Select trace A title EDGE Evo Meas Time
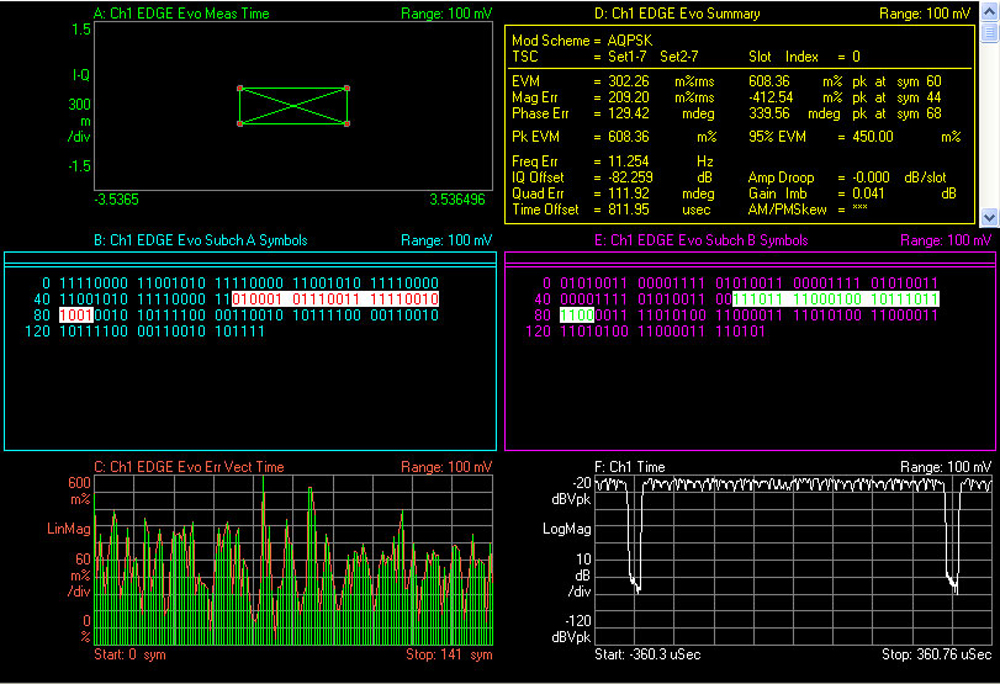Image resolution: width=1000 pixels, height=684 pixels. point(181,14)
